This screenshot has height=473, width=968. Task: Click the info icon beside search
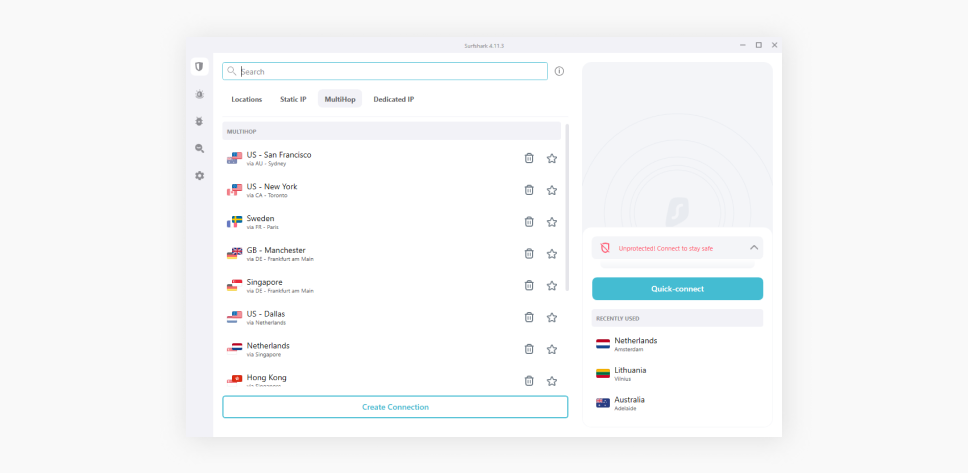[x=559, y=71]
